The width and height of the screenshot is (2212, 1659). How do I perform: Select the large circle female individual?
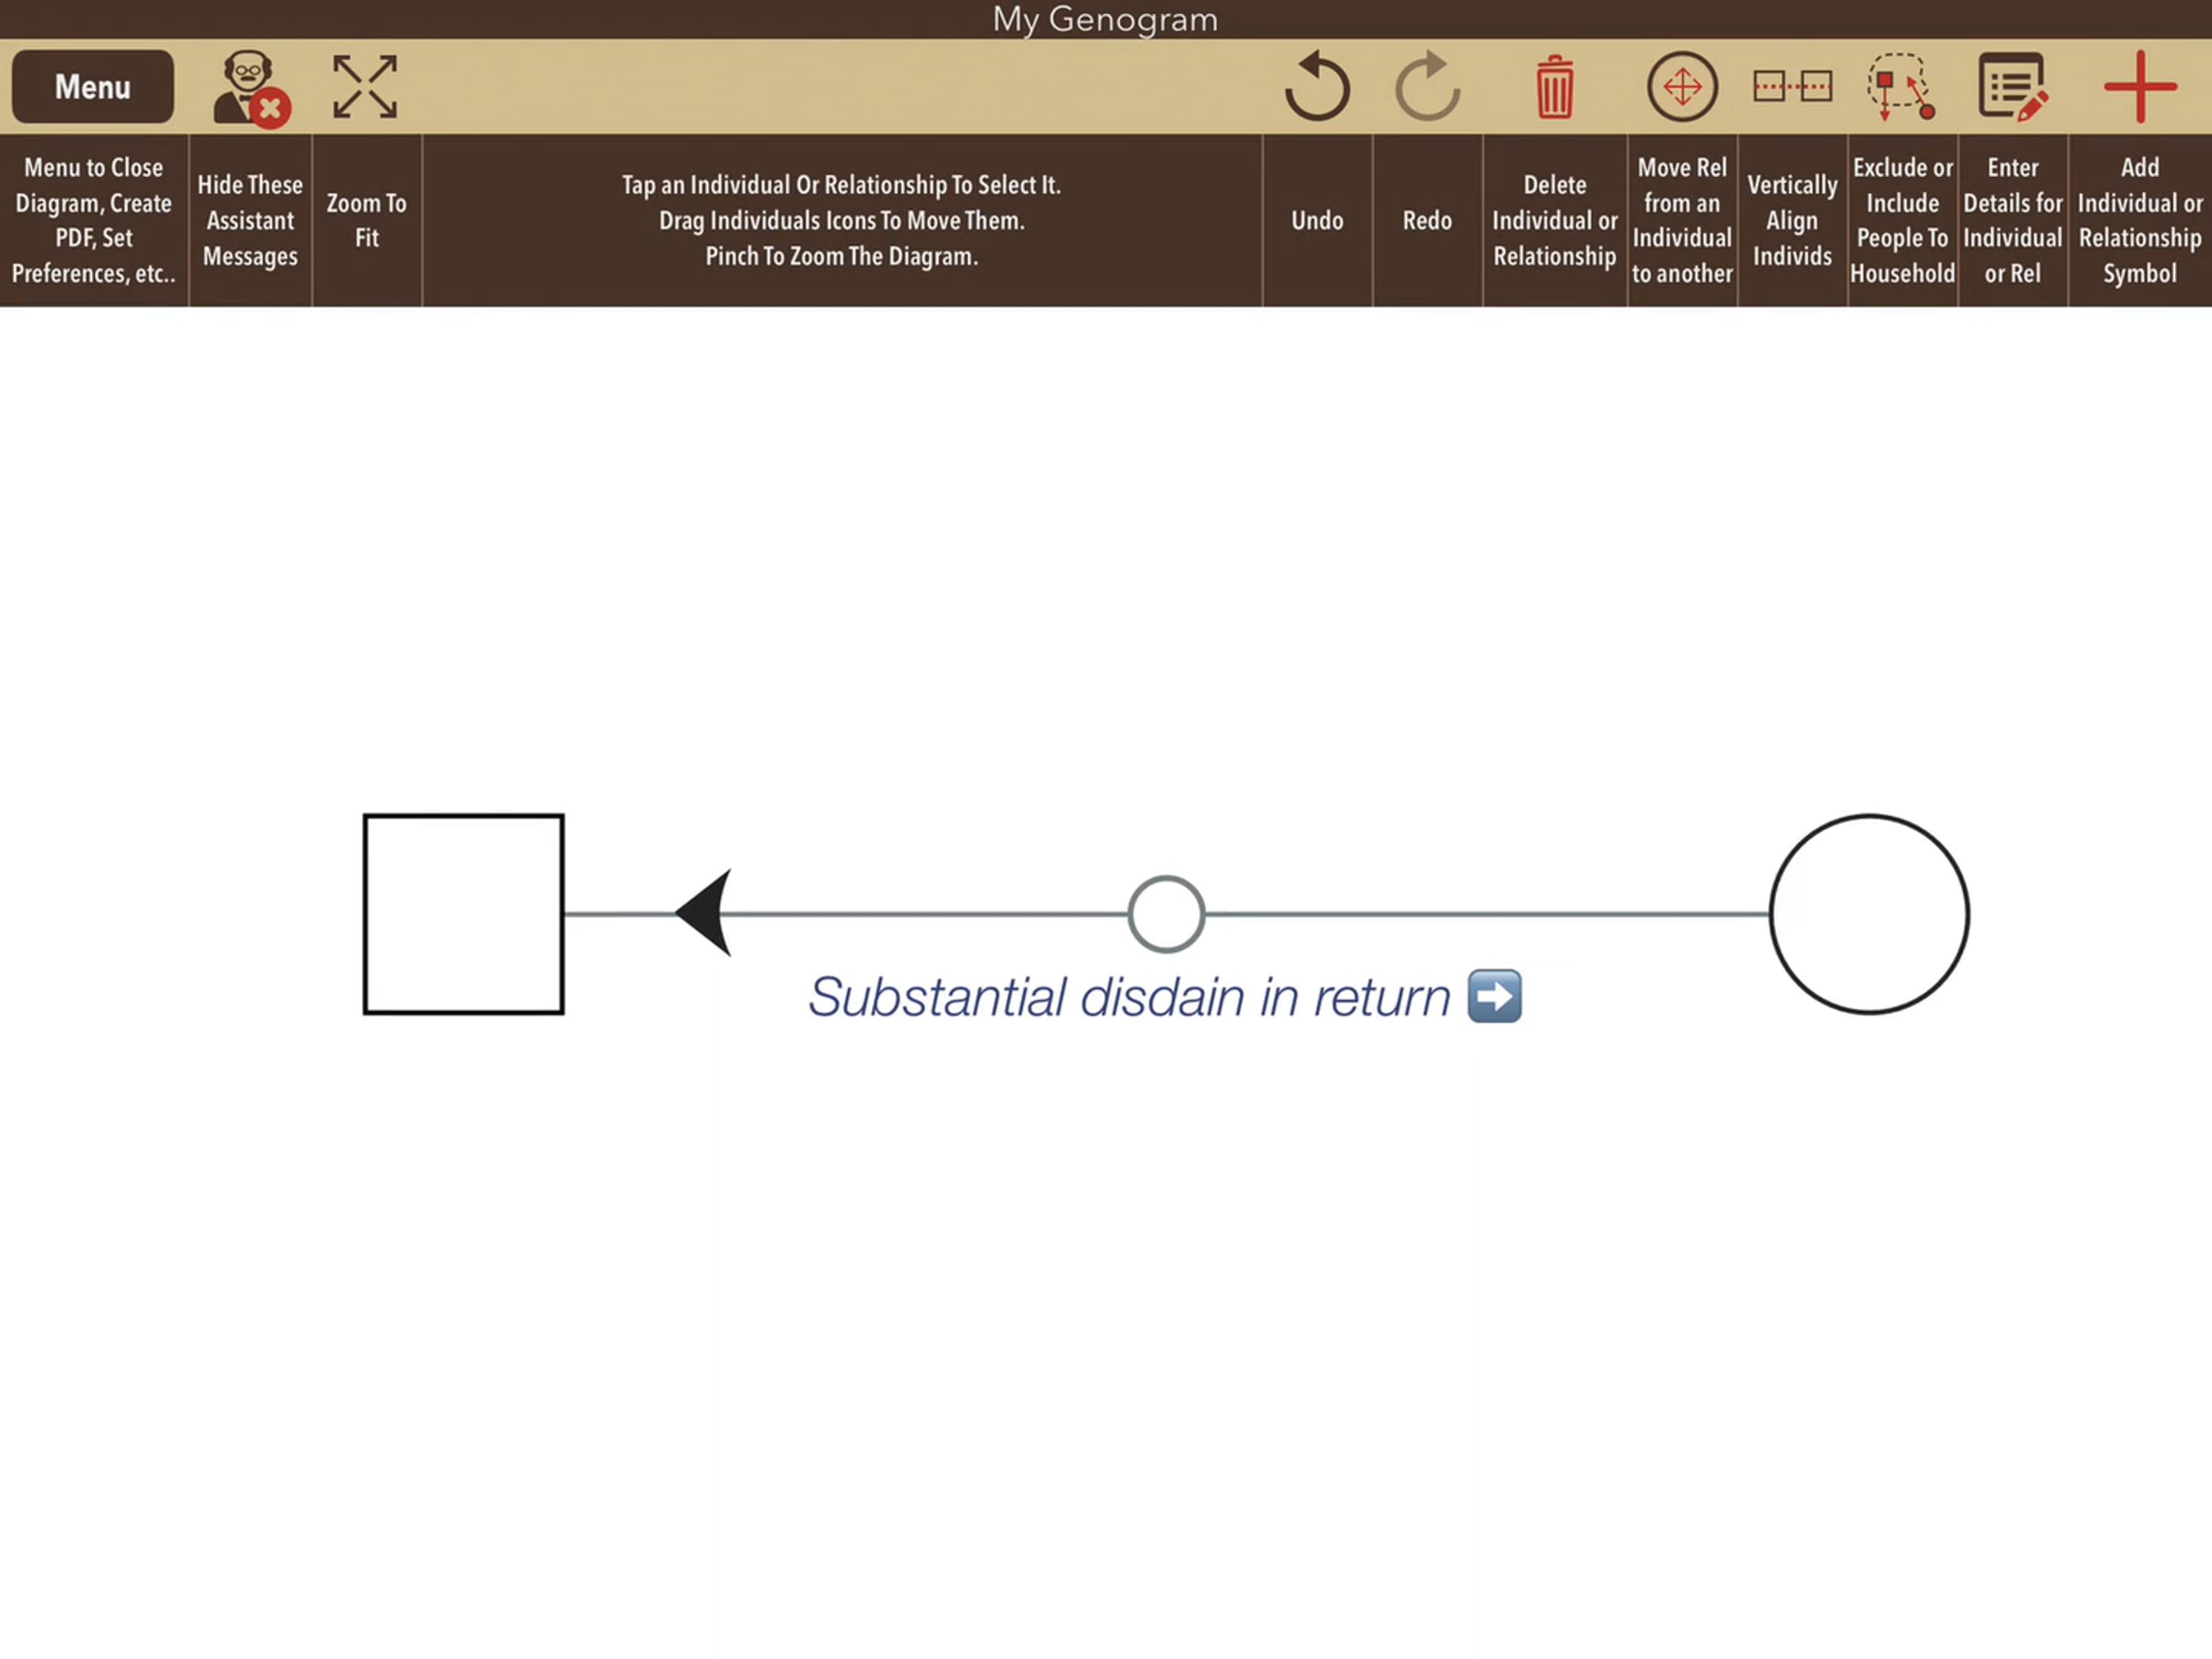coord(1868,914)
